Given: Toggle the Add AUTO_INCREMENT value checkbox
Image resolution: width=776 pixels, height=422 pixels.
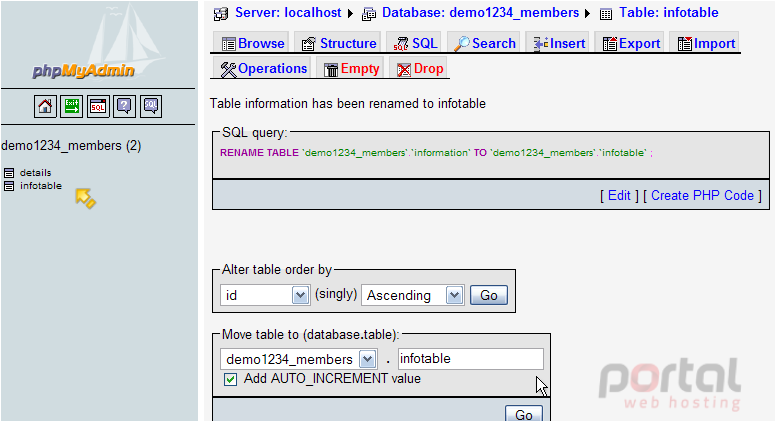Looking at the screenshot, I should (230, 379).
